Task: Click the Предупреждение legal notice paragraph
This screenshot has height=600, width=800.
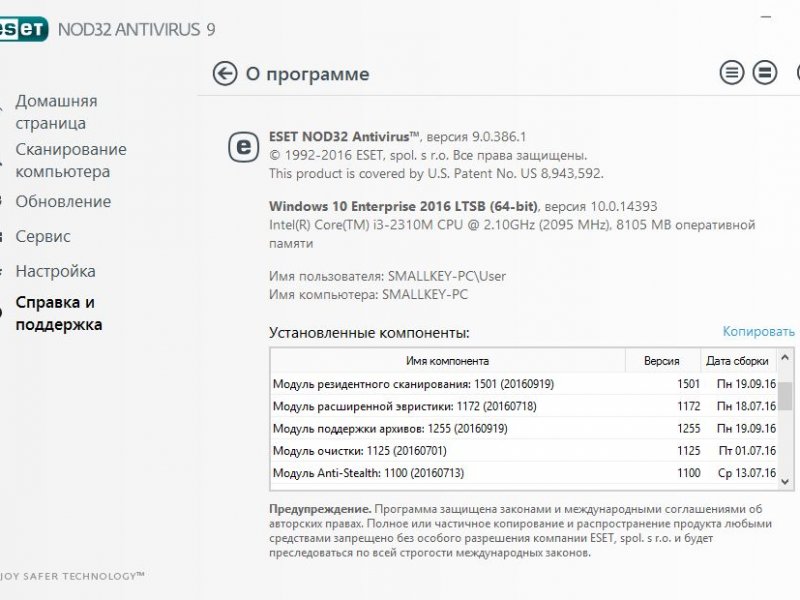Action: [x=520, y=531]
